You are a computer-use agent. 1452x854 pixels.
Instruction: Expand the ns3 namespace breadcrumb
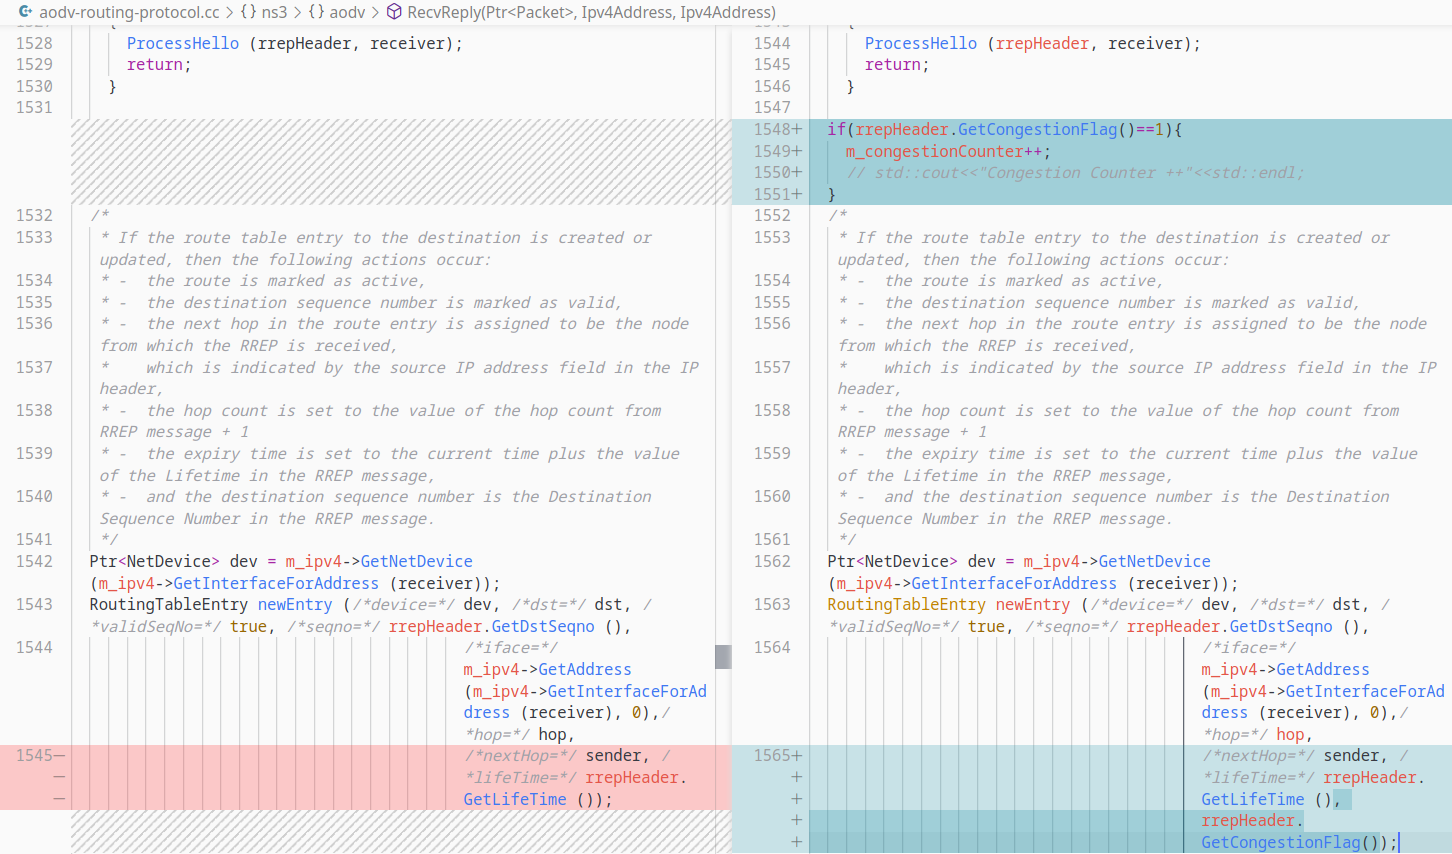tap(274, 12)
